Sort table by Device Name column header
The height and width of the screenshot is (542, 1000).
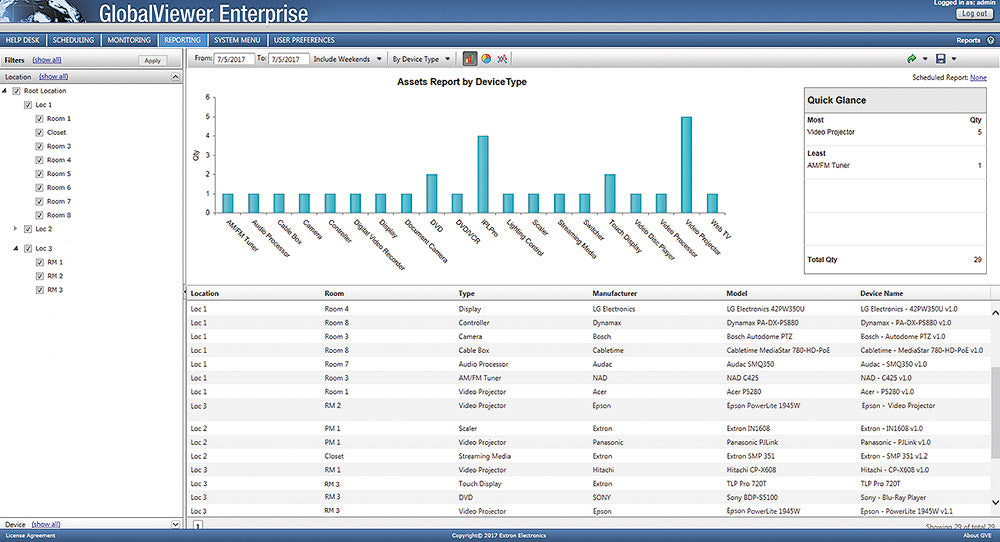(881, 293)
